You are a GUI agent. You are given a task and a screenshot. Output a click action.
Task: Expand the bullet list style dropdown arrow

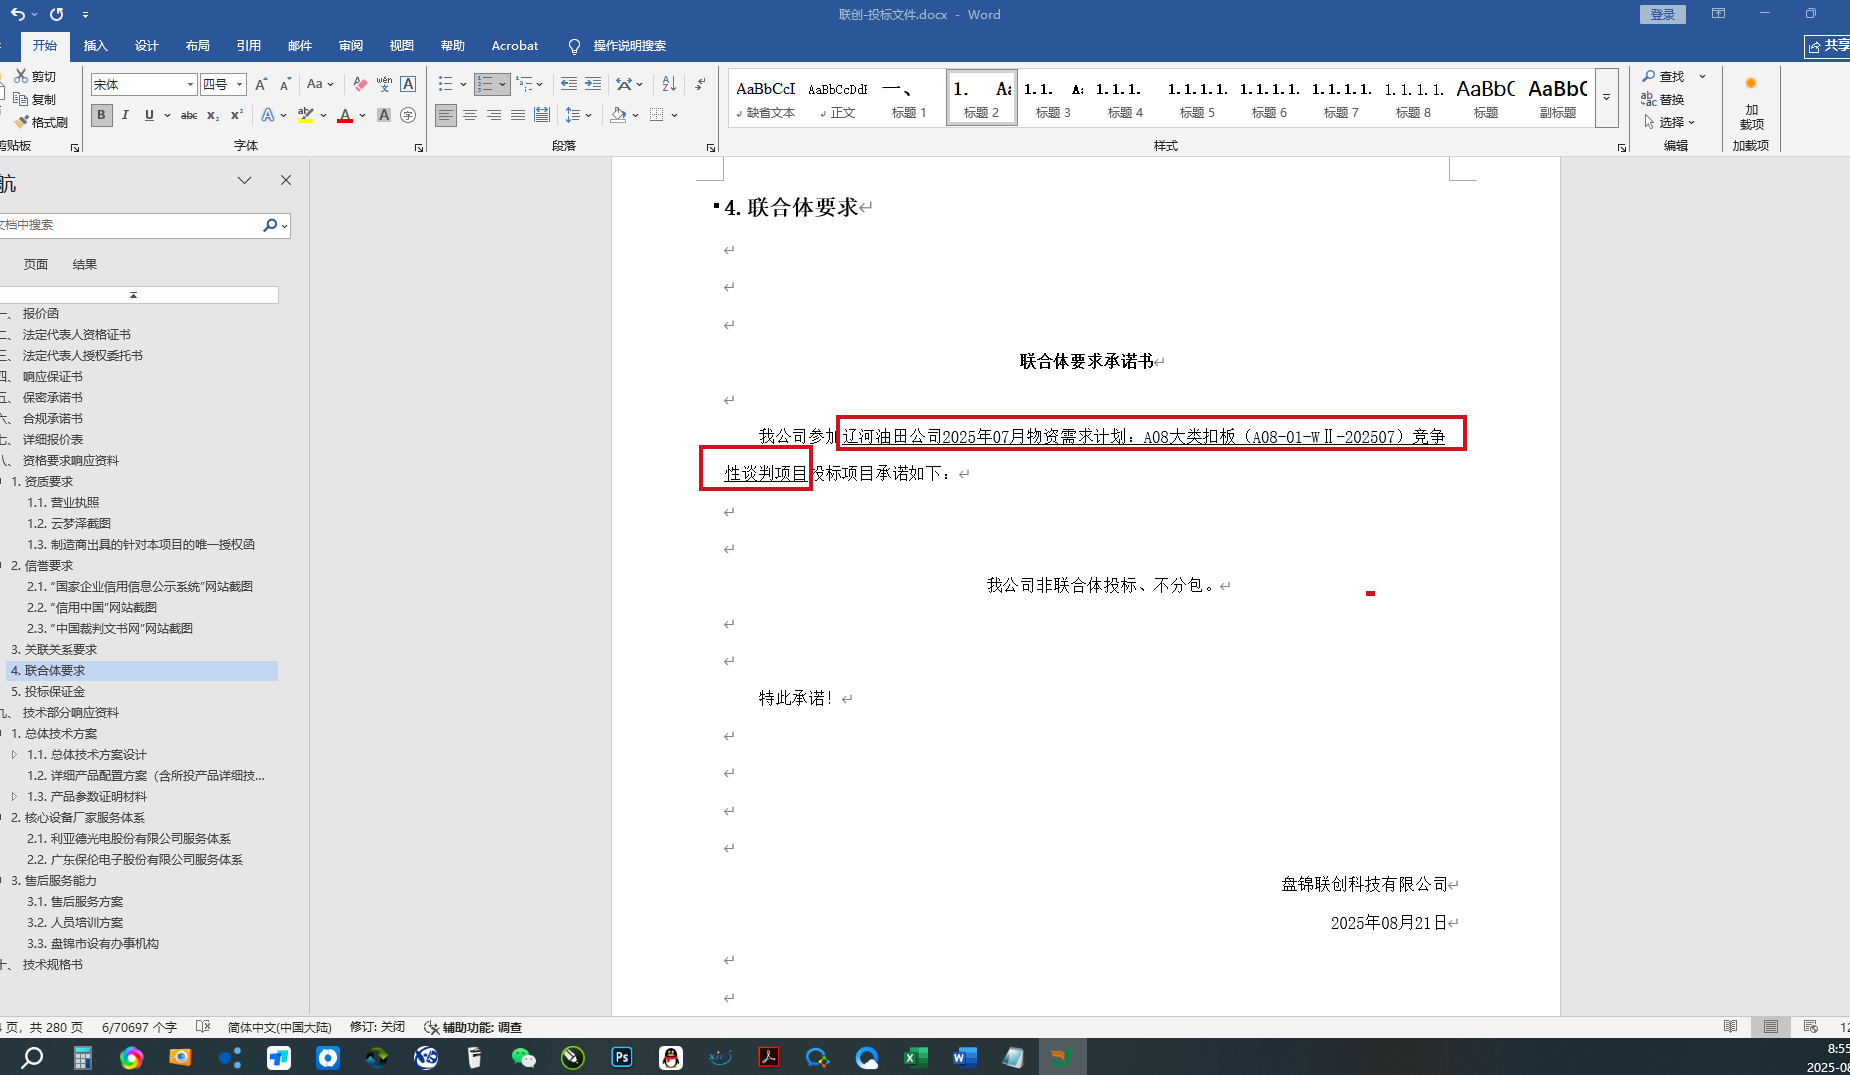[x=463, y=84]
